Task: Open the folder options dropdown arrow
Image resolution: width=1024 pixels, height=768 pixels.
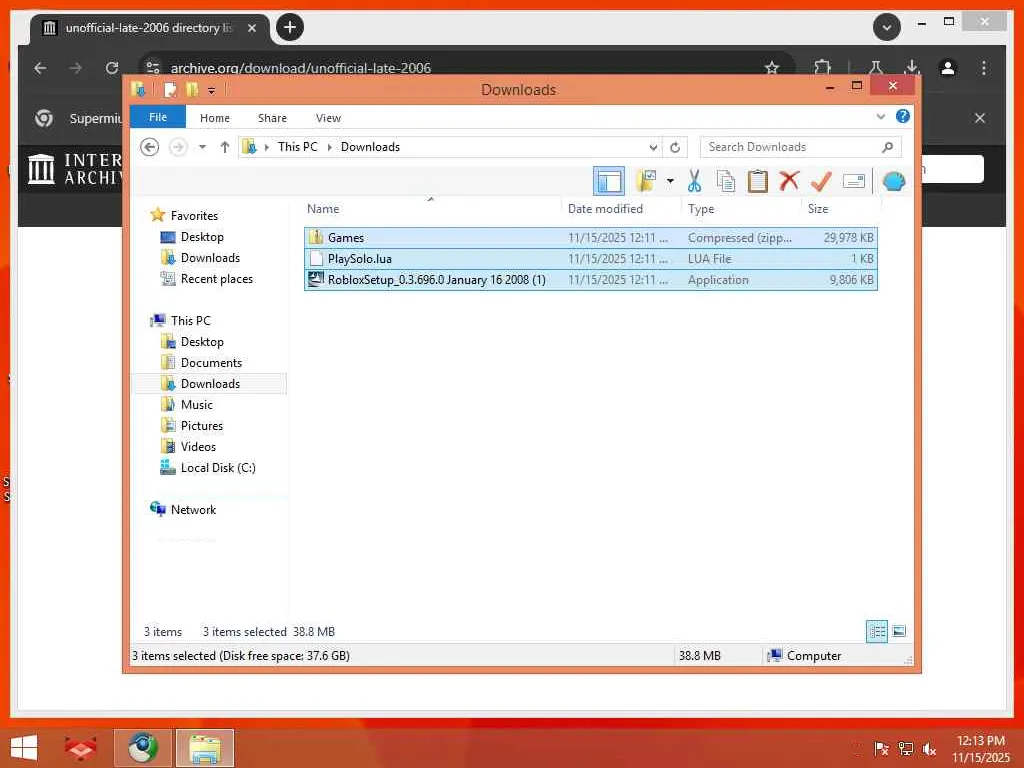Action: pos(670,181)
